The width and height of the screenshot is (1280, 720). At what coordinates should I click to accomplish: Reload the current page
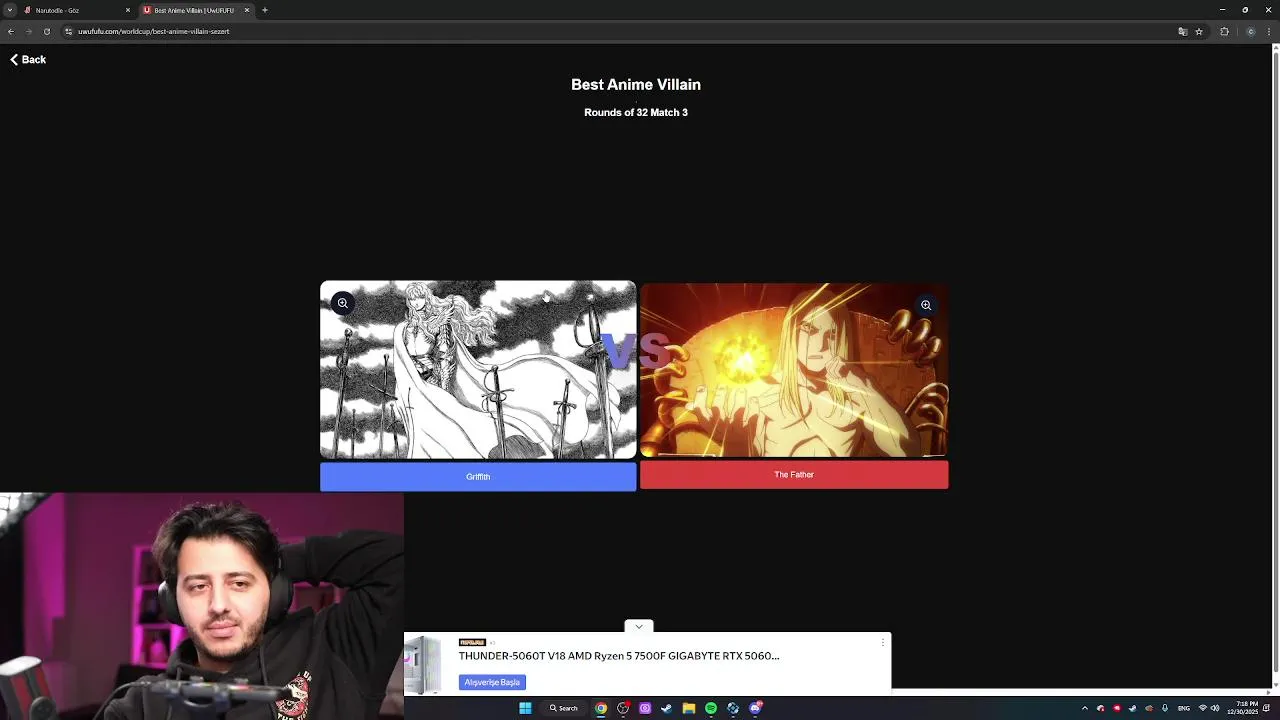coord(46,31)
